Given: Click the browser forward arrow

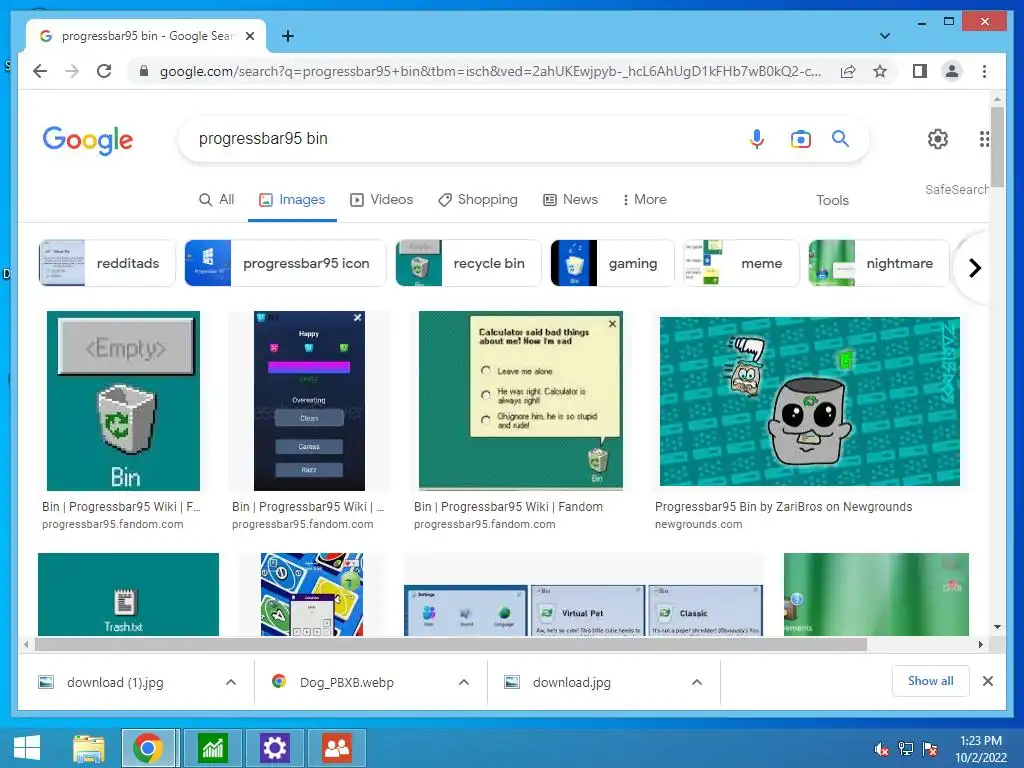Looking at the screenshot, I should coord(72,71).
